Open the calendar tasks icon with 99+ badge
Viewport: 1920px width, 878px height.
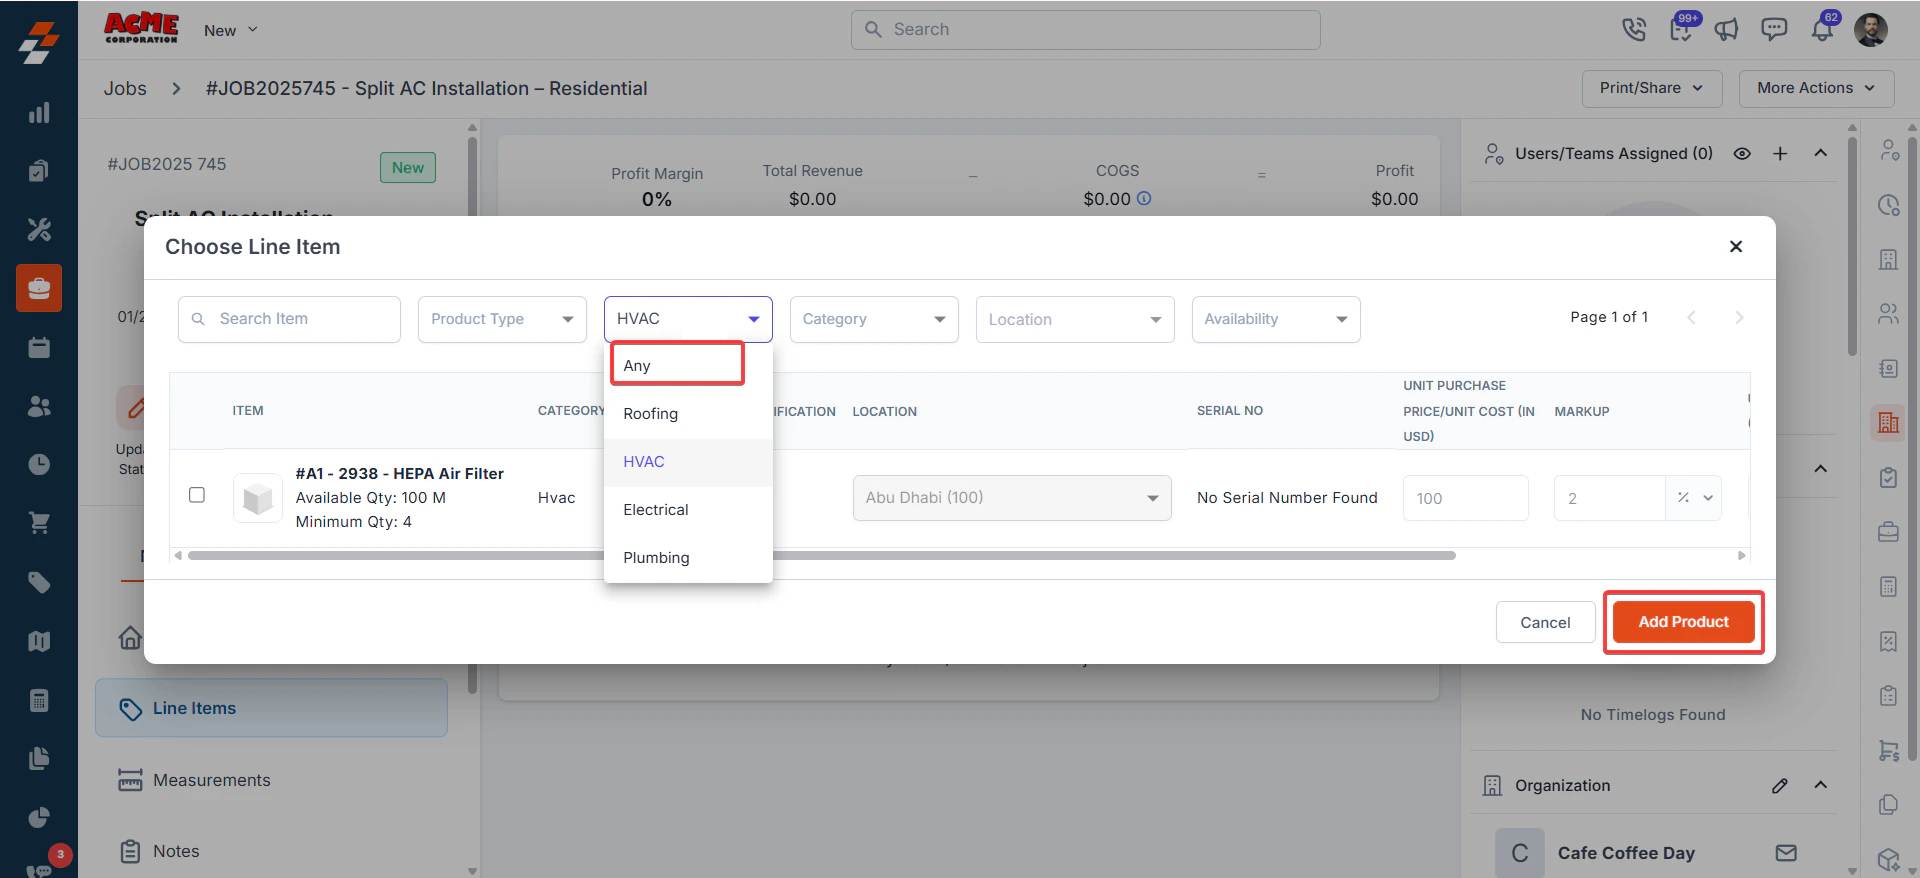[1682, 28]
